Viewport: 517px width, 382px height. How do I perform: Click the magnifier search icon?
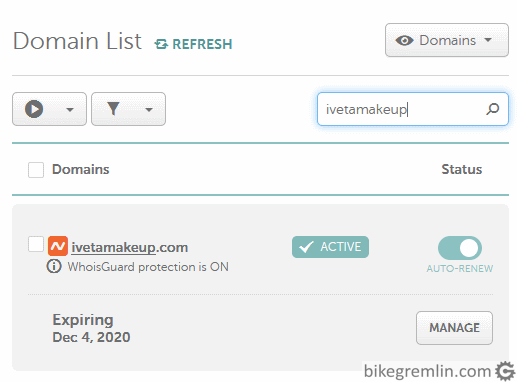(492, 109)
